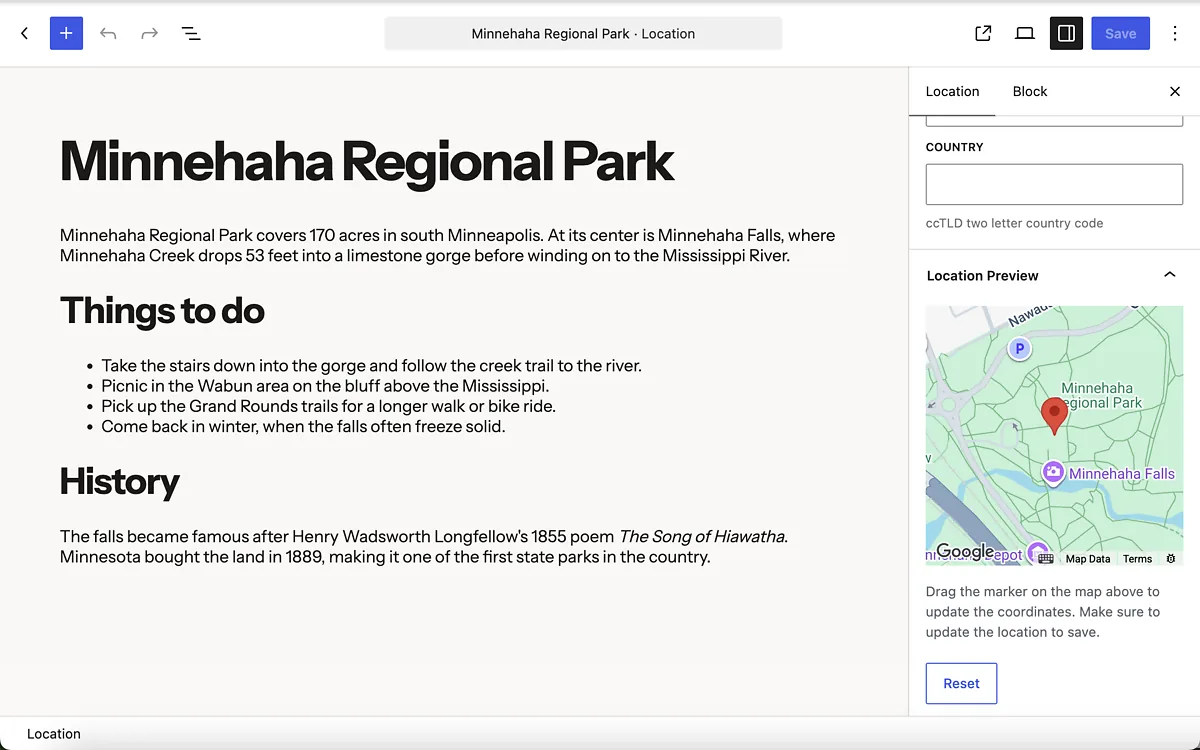Open the editor options menu
This screenshot has width=1200, height=750.
(x=1175, y=33)
